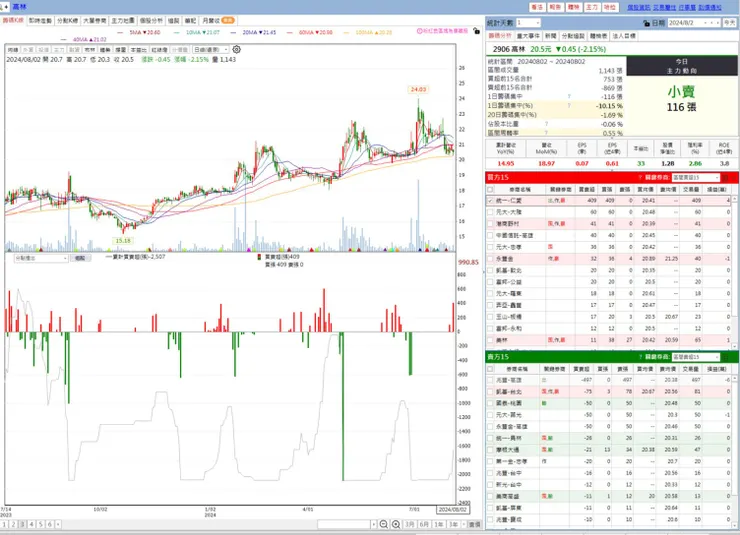Viewport: 740px width, 535px height.
Task: Set the chart range to 6月
Action: (424, 524)
